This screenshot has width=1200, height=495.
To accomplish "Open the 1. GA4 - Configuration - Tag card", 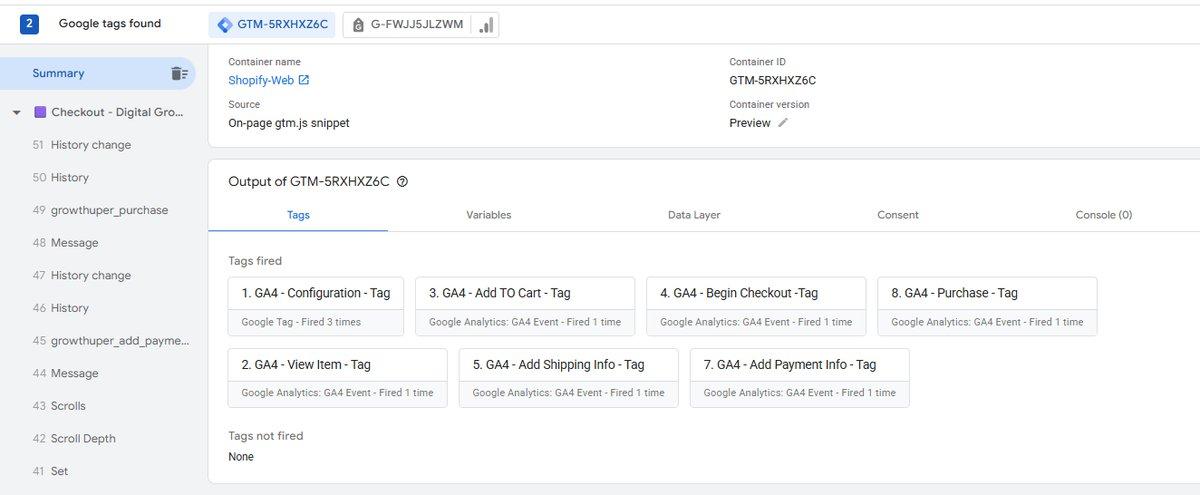I will (x=316, y=306).
